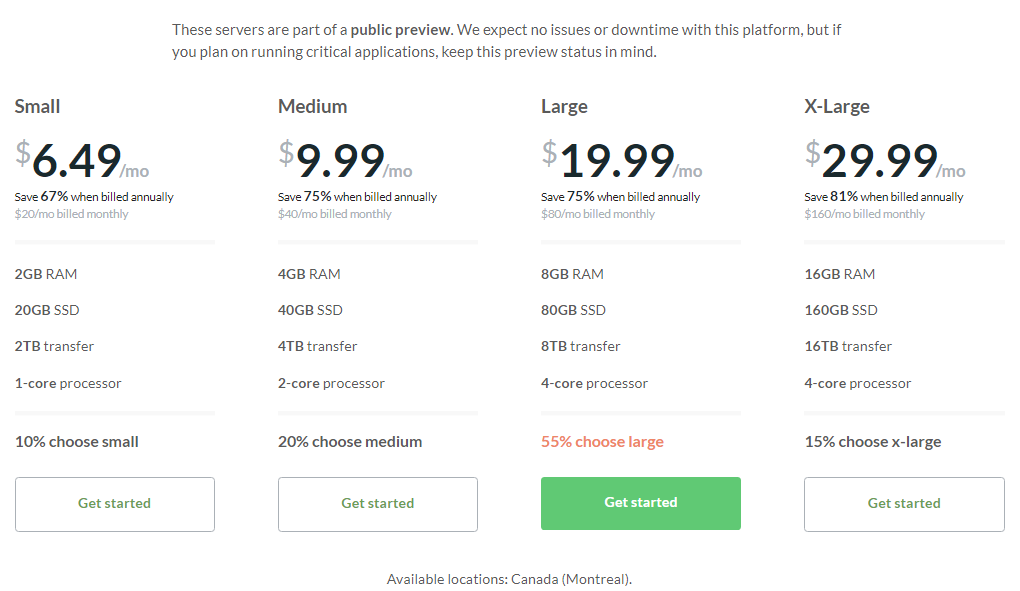Click 'Save 81% when billed annually' text
The width and height of the screenshot is (1020, 591).
tap(883, 196)
